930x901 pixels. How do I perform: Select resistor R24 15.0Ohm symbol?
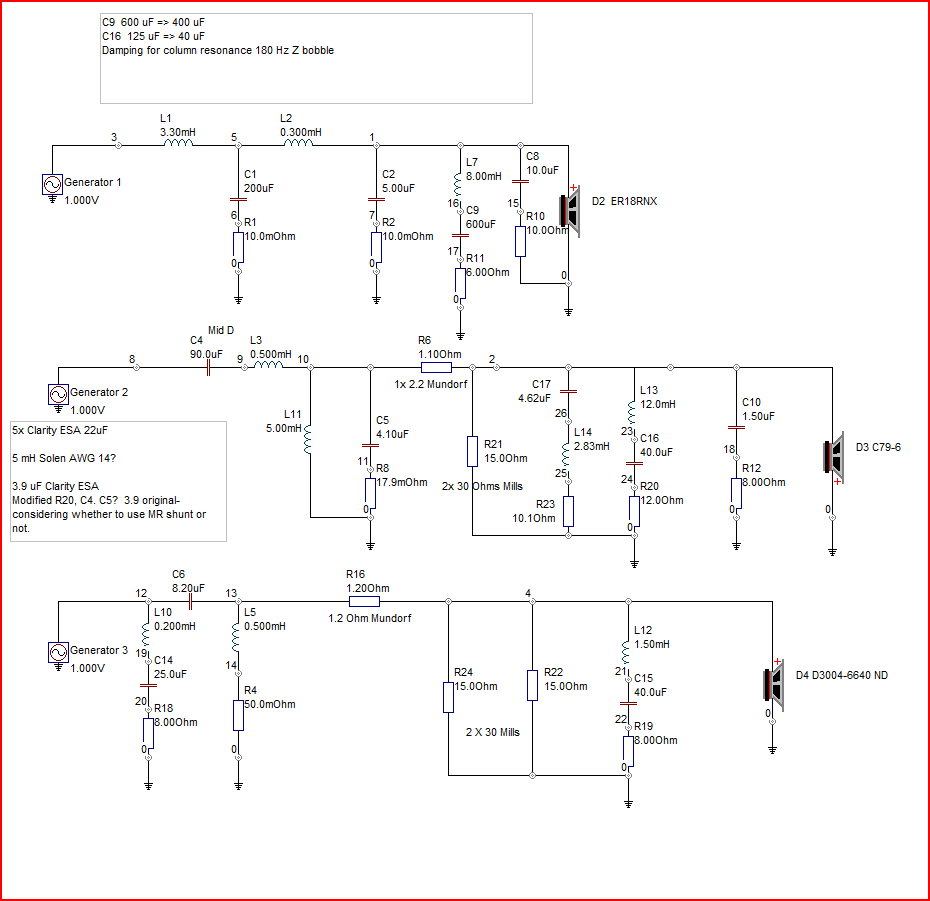(x=448, y=698)
